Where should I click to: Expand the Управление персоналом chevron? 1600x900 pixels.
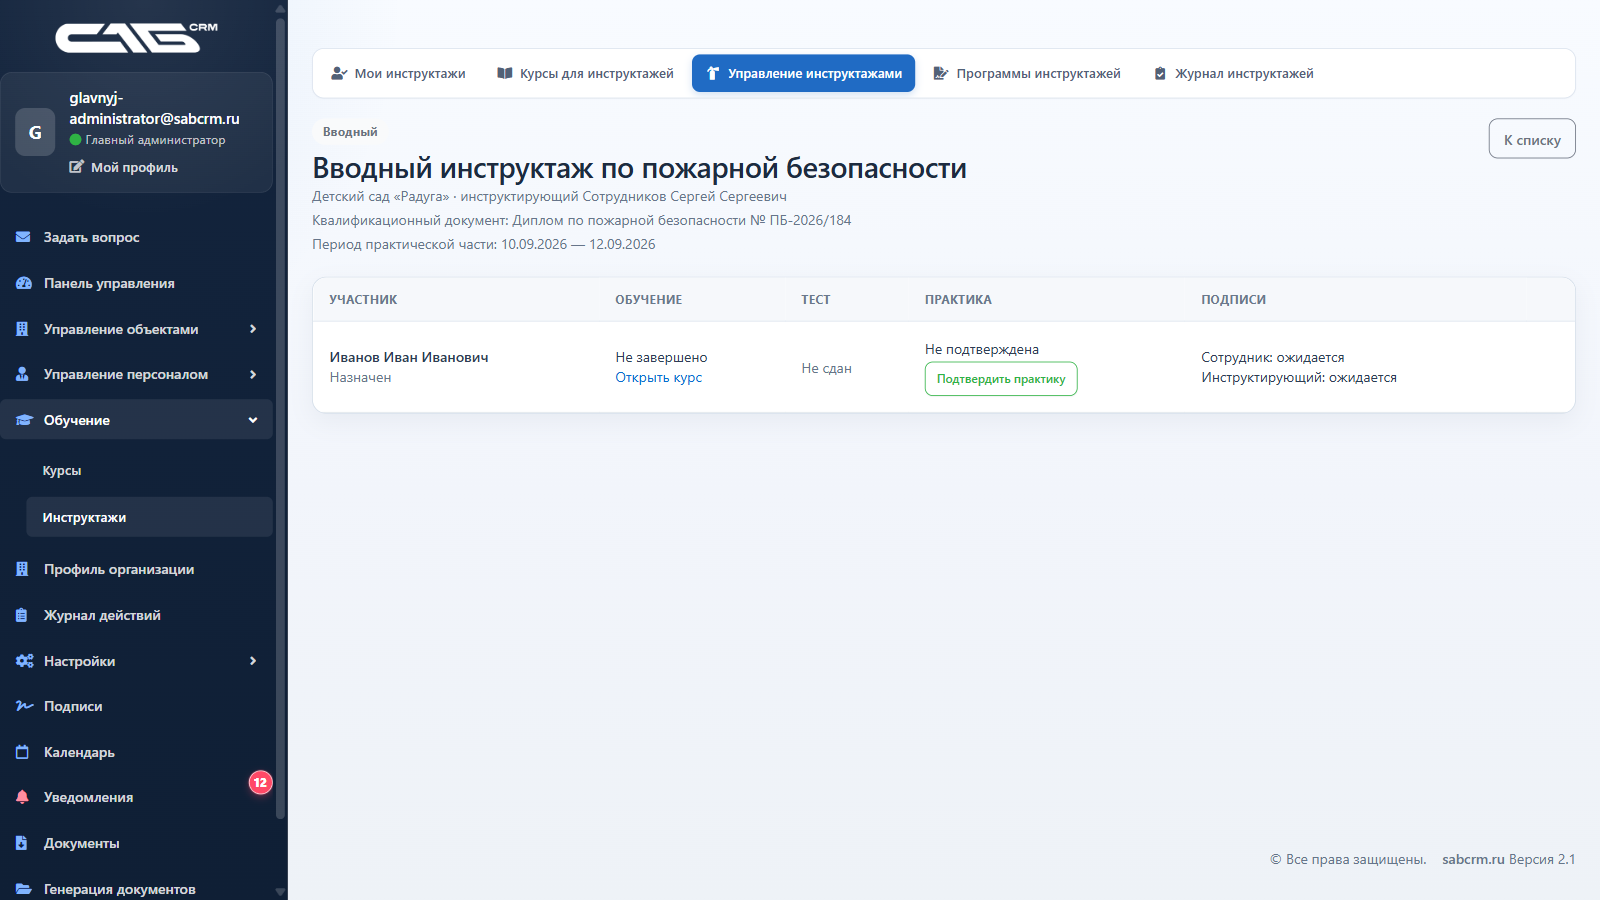[x=253, y=374]
